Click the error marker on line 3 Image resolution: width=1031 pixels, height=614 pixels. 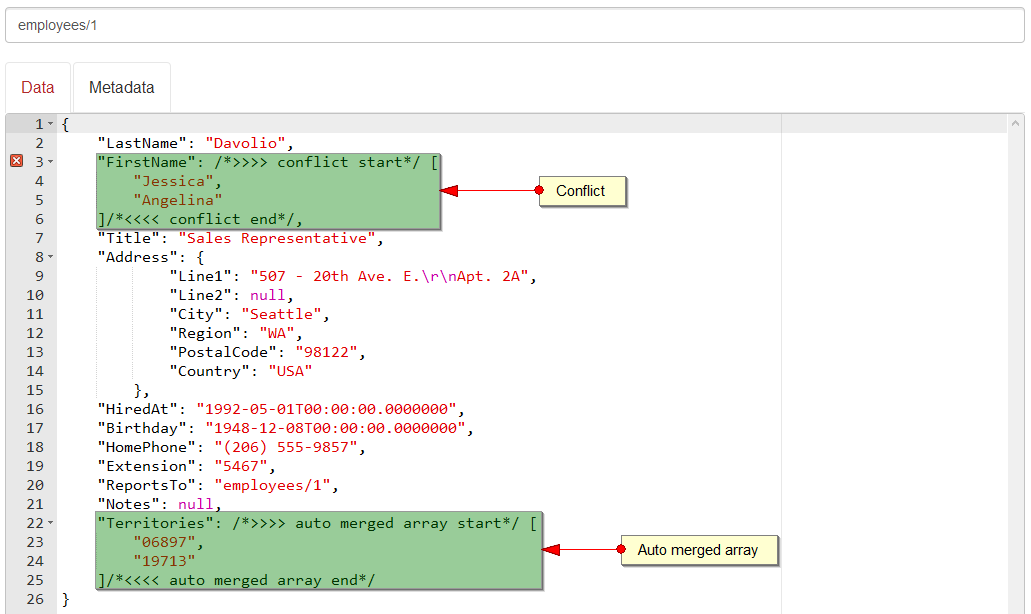click(17, 161)
